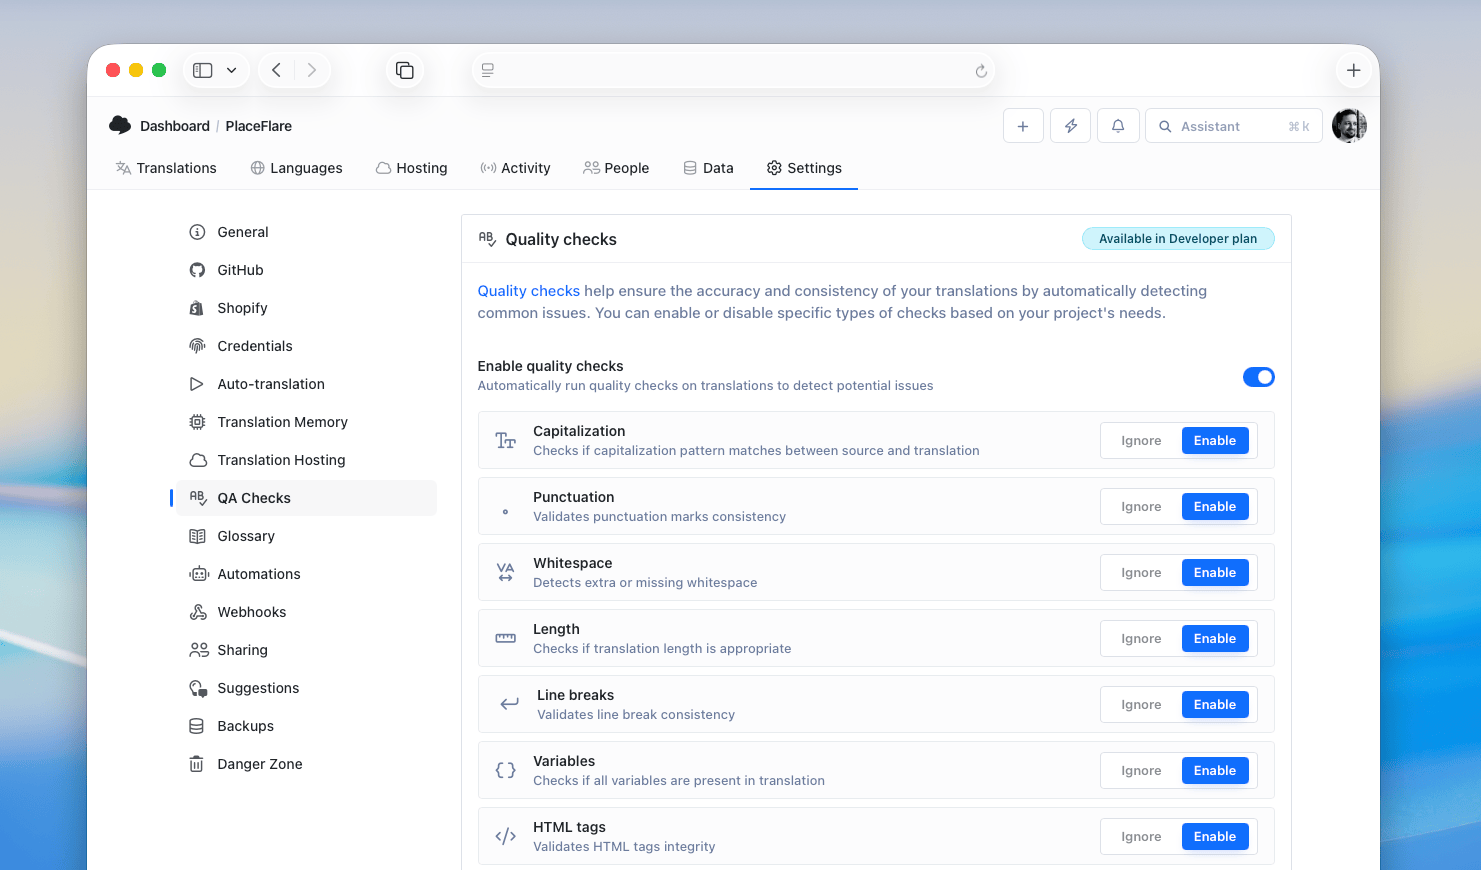Image resolution: width=1481 pixels, height=870 pixels.
Task: Click Enable for the Variables check
Action: [1214, 771]
